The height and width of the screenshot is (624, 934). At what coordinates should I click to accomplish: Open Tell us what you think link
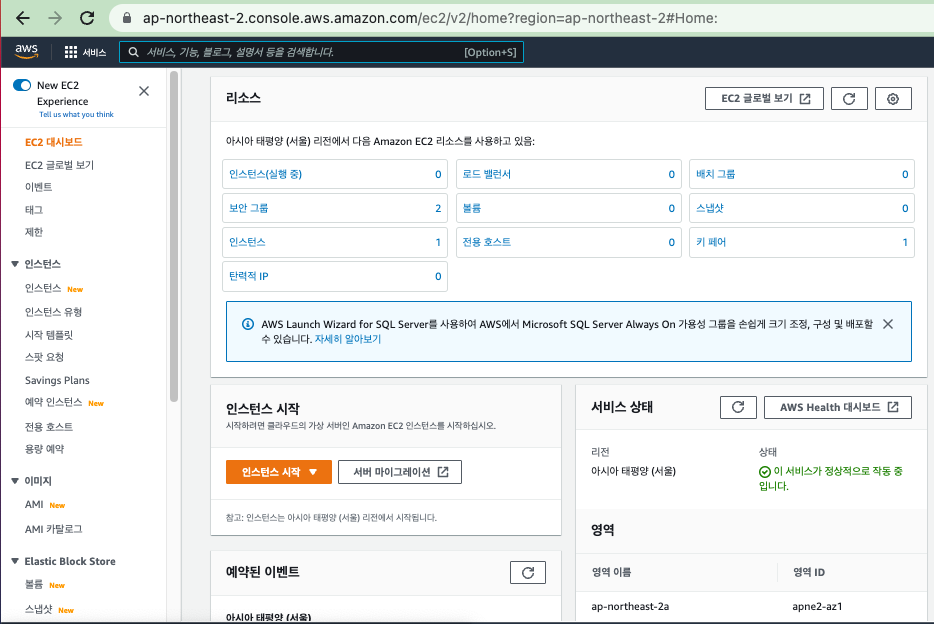click(x=76, y=114)
